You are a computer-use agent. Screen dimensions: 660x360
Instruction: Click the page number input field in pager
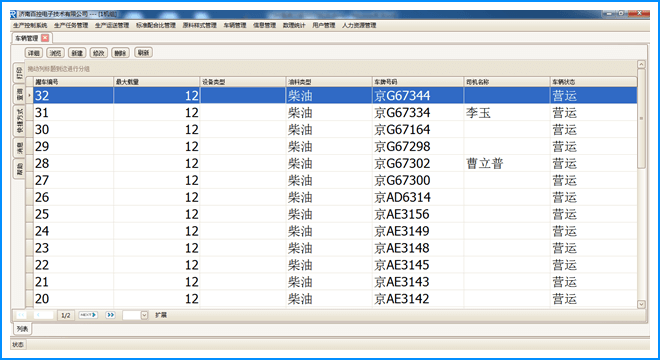coord(132,315)
